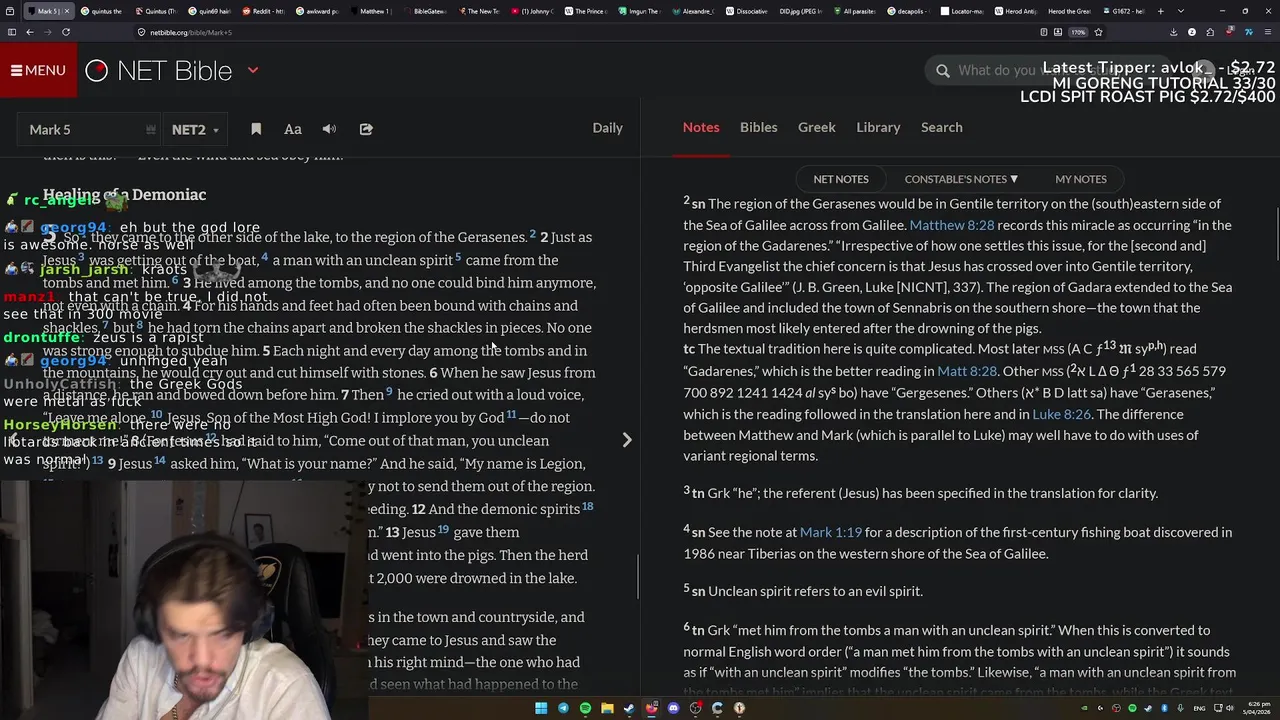Open Discord from the taskbar
This screenshot has height=720, width=1280.
tap(673, 708)
